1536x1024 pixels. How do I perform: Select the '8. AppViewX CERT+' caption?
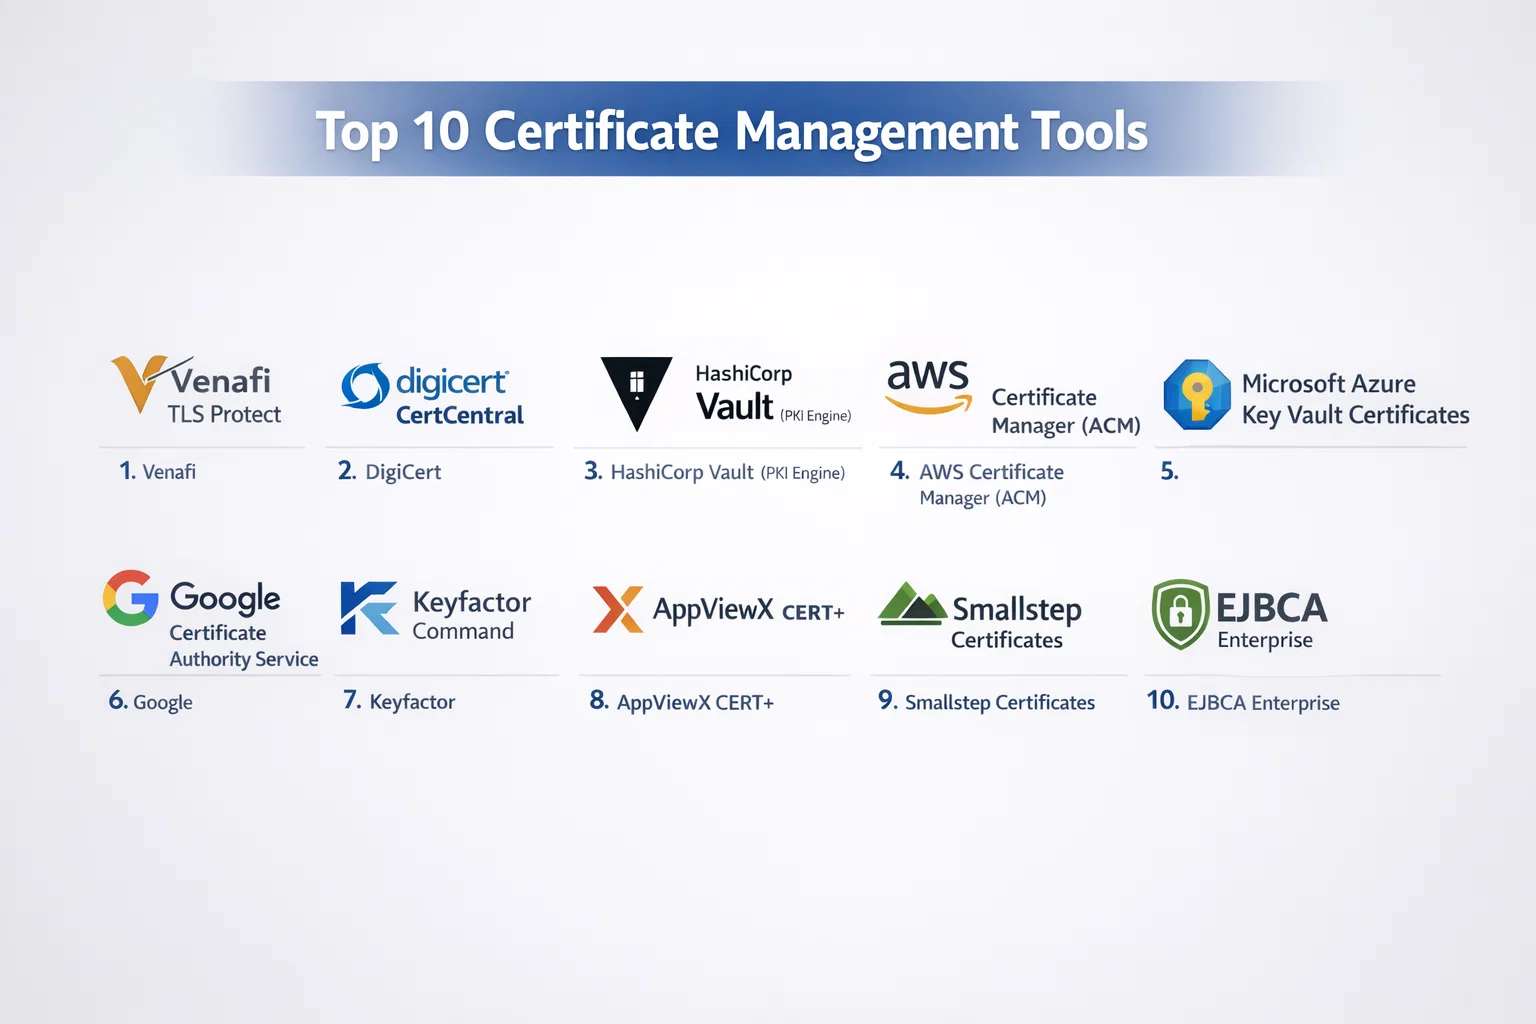tap(682, 702)
